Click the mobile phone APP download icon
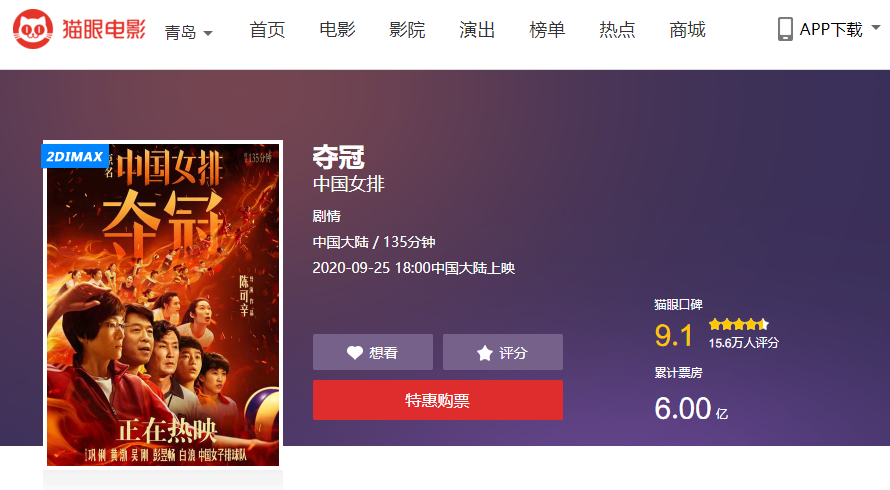 tap(785, 29)
